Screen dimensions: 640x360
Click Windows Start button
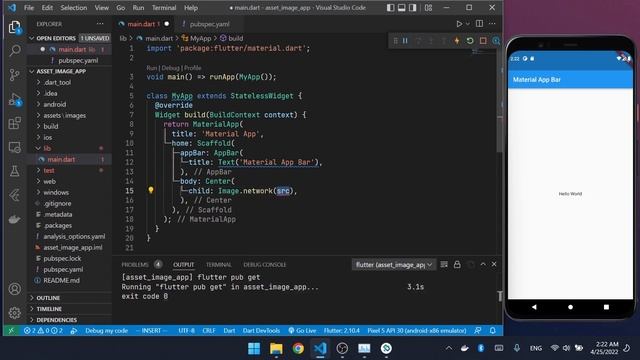[254, 348]
